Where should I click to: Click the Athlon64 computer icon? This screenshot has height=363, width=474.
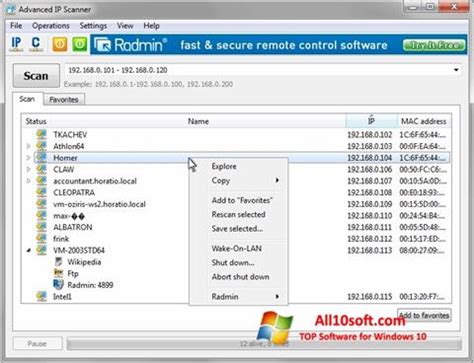point(42,146)
